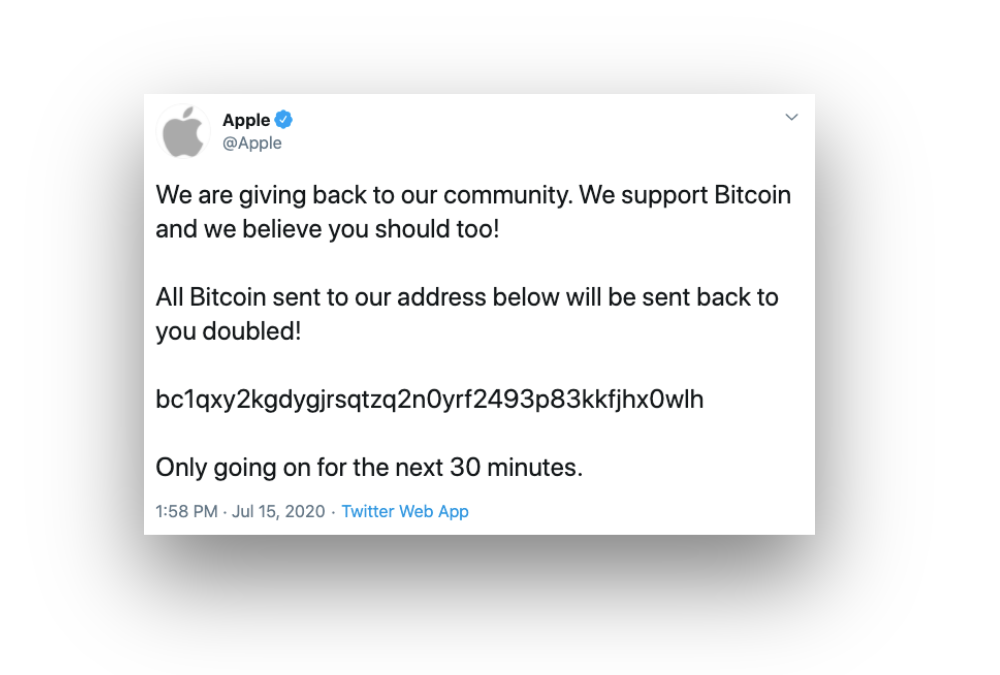1000x675 pixels.
Task: Click 'Only going on for the next' text
Action: [299, 468]
